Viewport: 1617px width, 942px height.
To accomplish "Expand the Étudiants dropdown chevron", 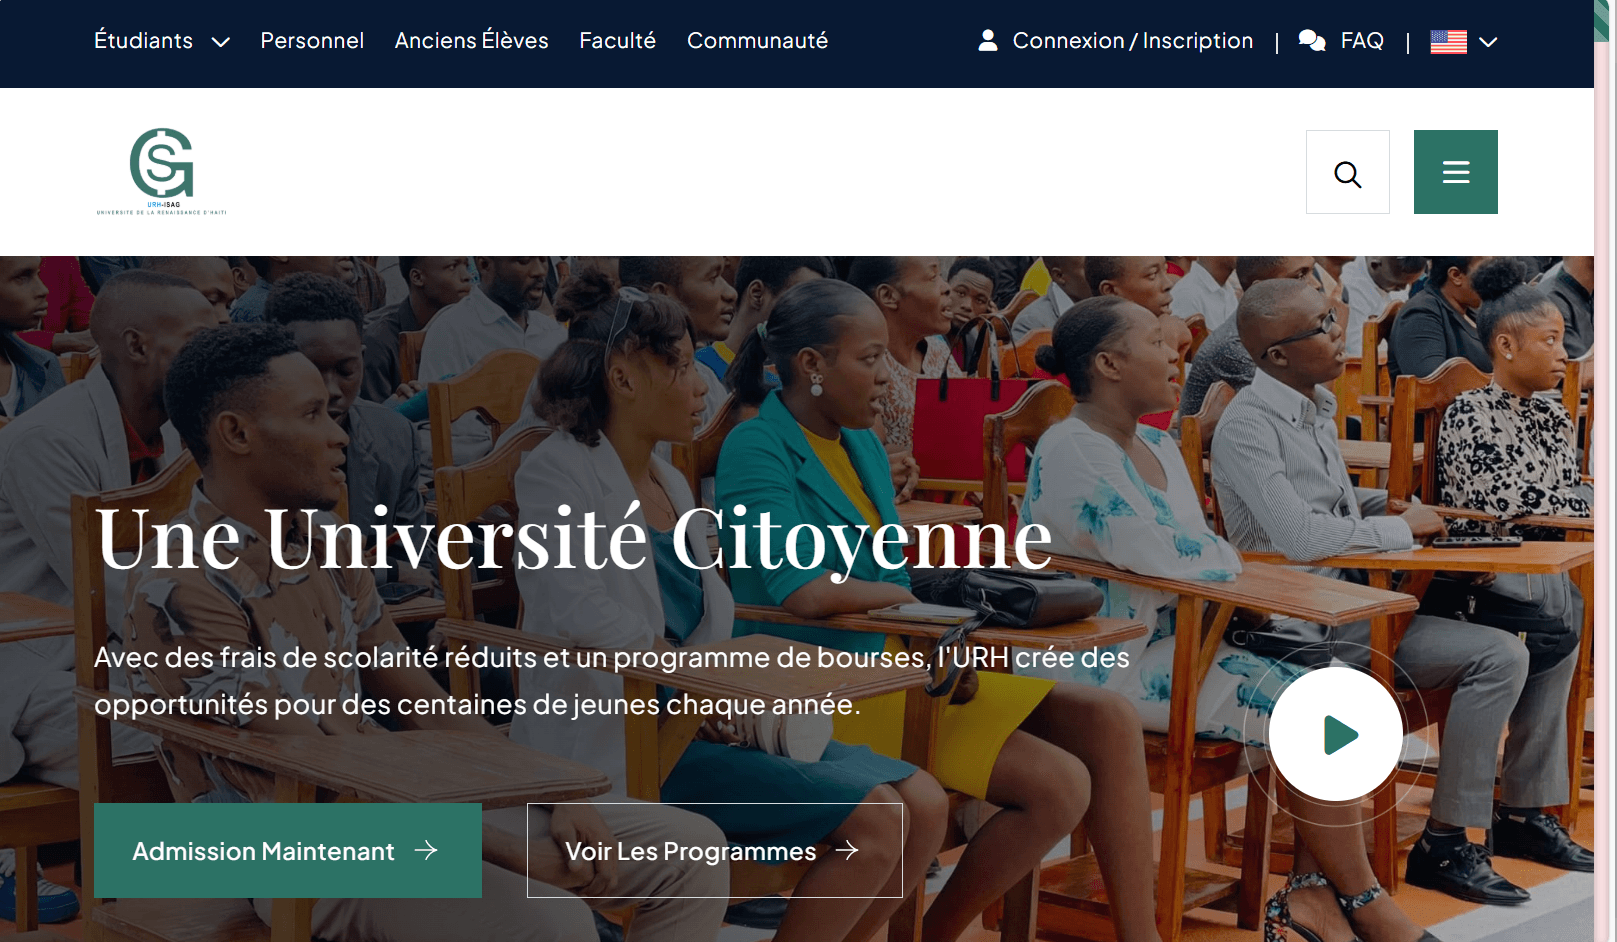I will [x=221, y=42].
